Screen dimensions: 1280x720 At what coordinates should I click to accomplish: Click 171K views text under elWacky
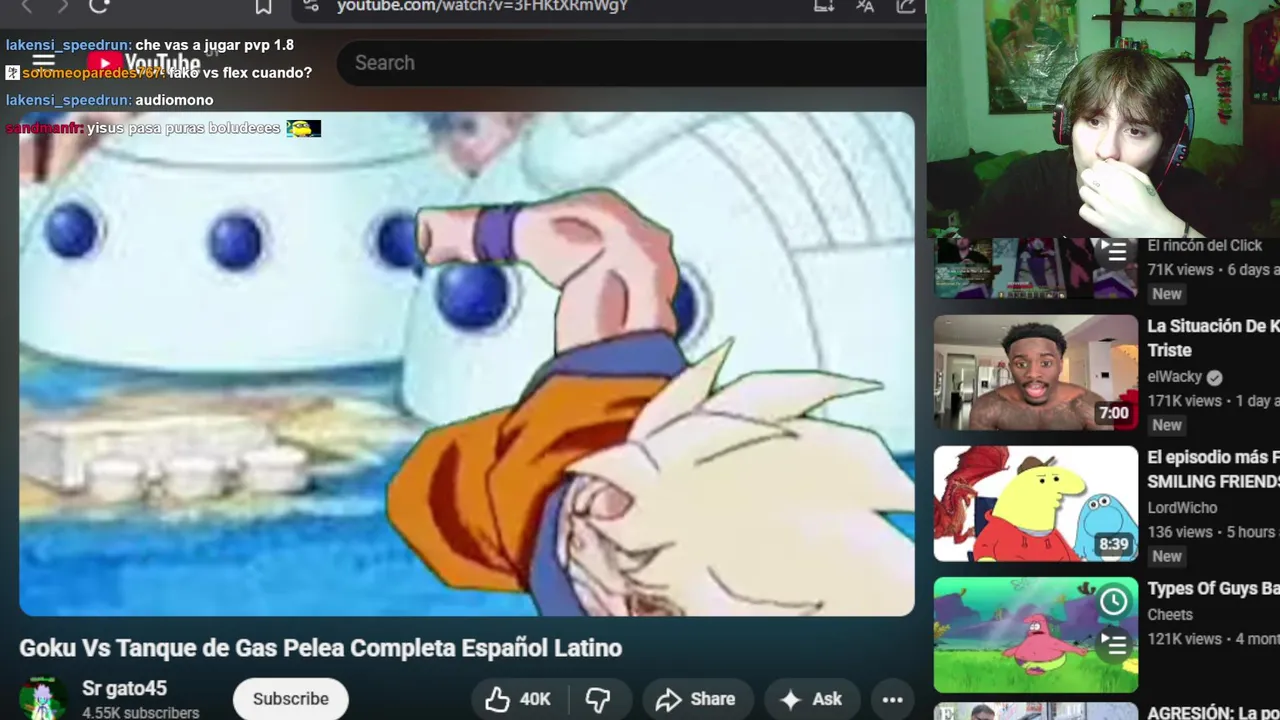click(1184, 401)
